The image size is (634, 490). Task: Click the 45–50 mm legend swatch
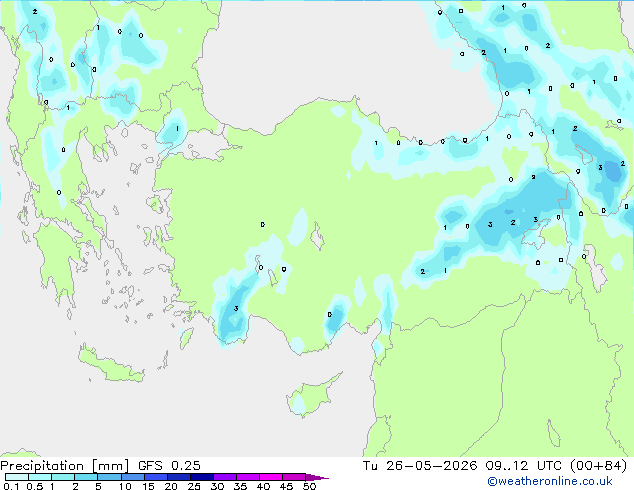coord(294,477)
